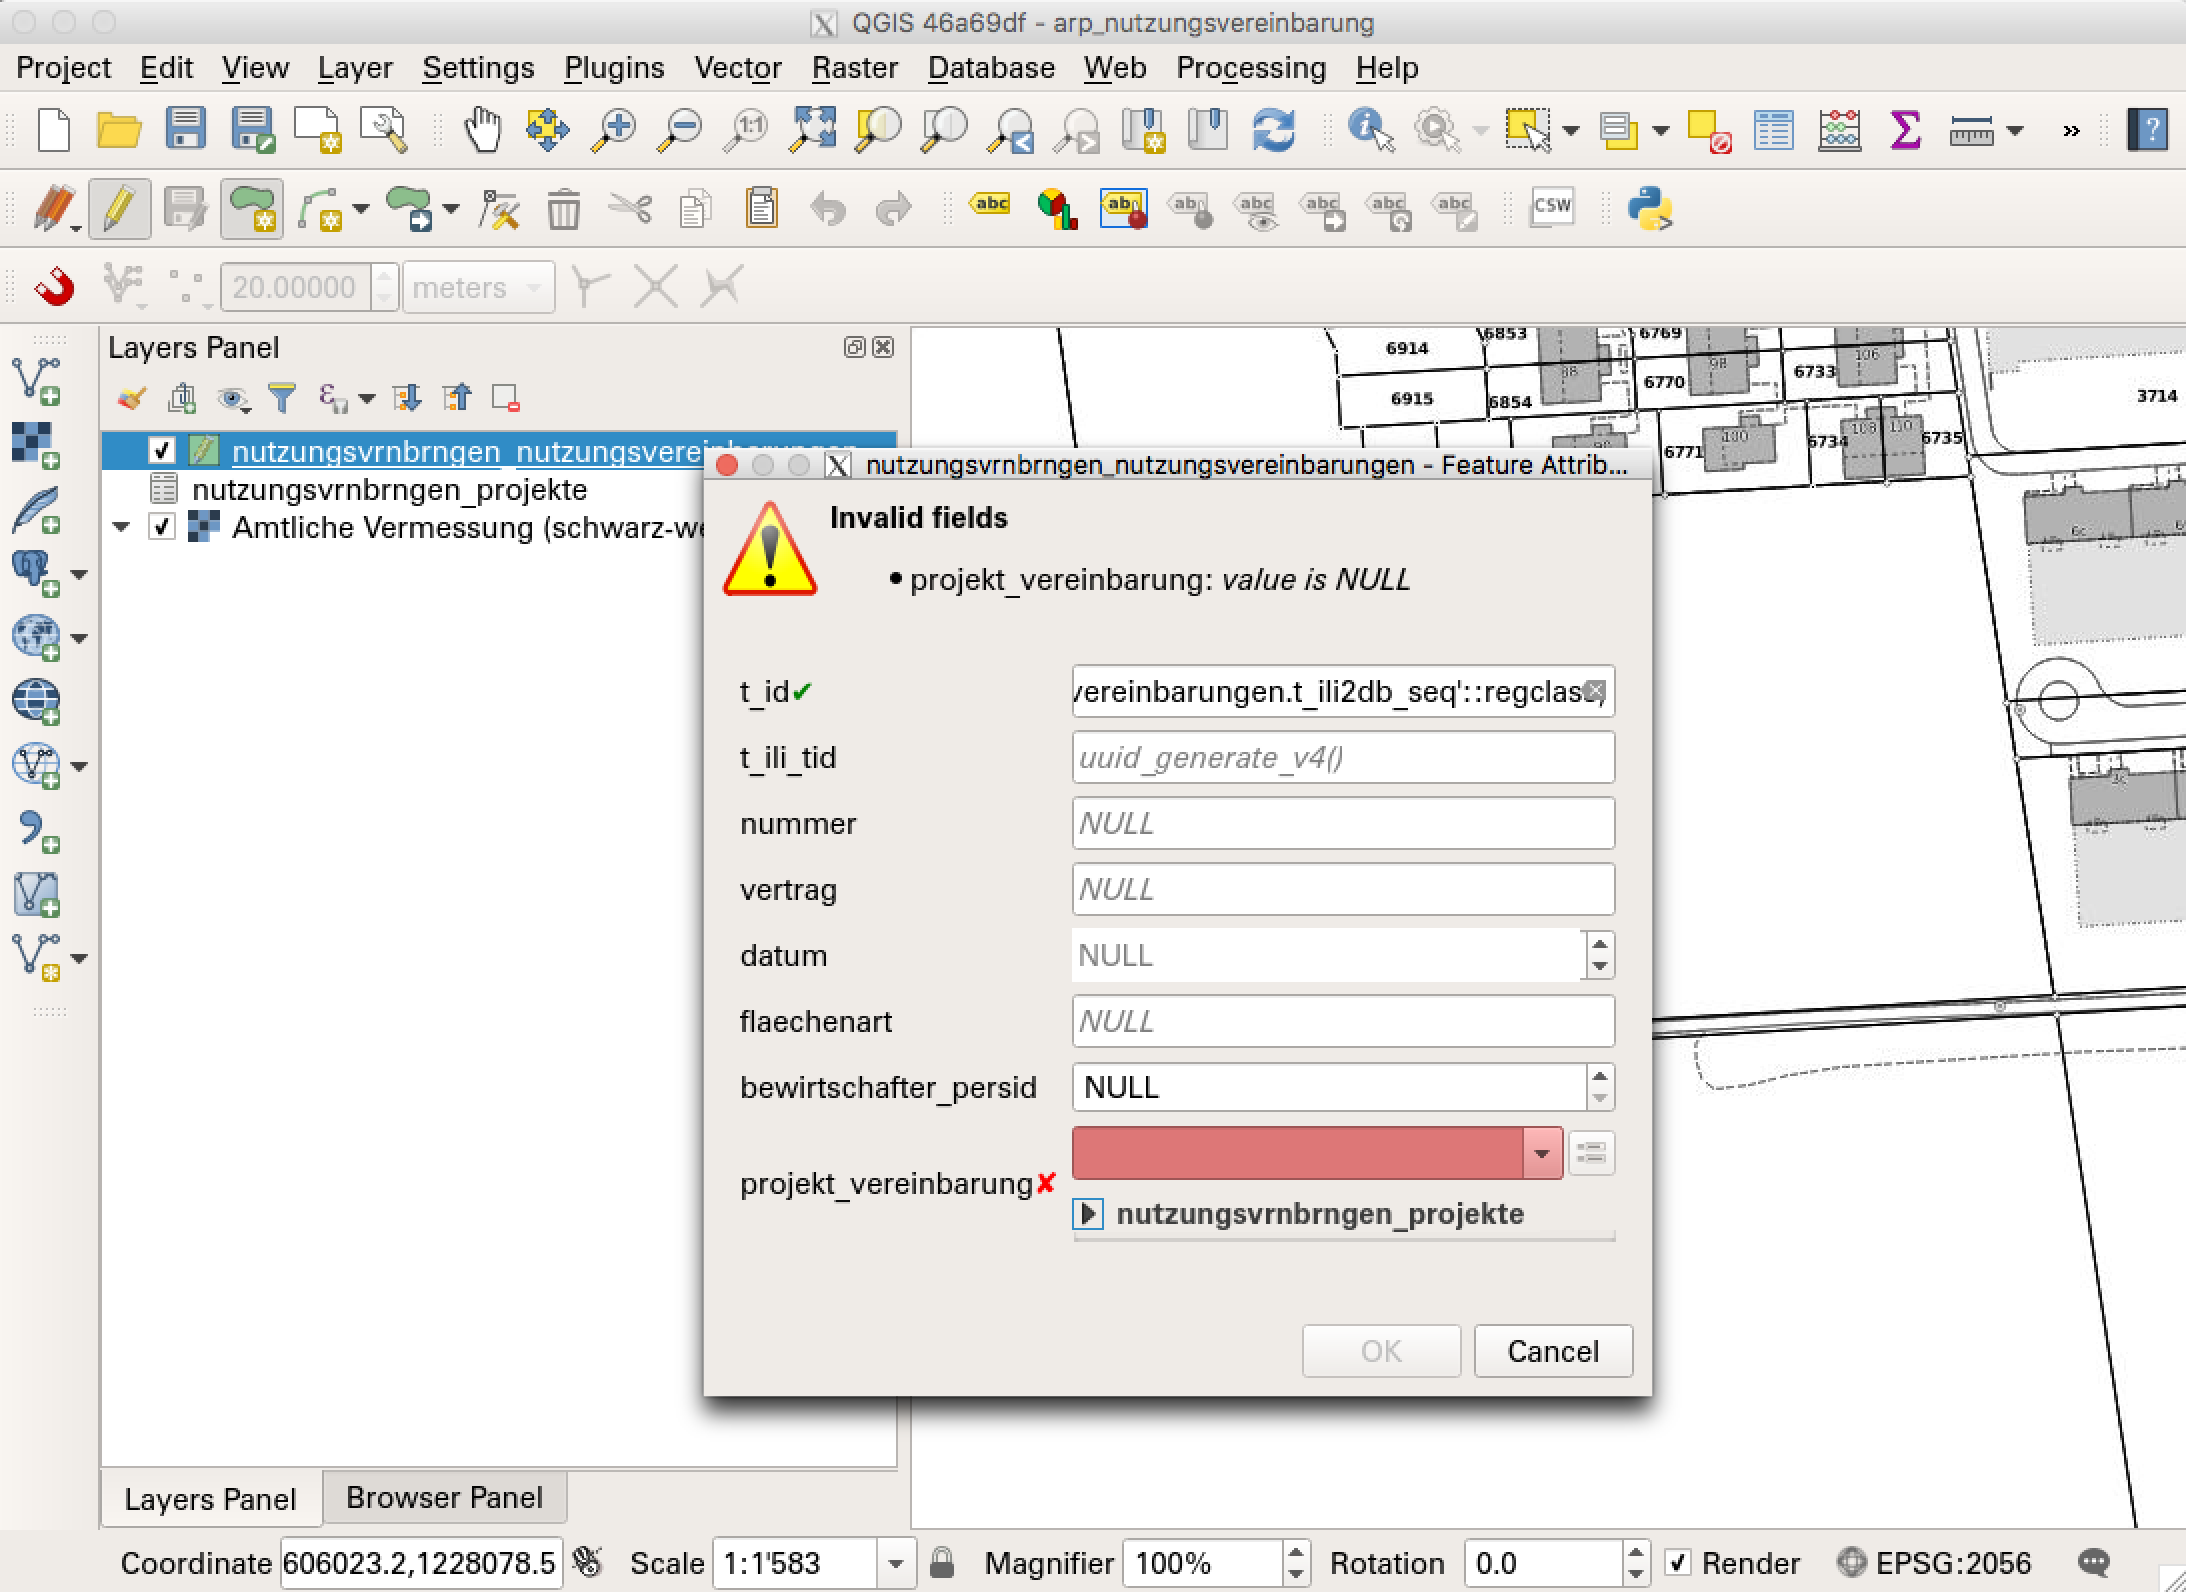Click the EPSG:2056 CRS button

(1934, 1562)
